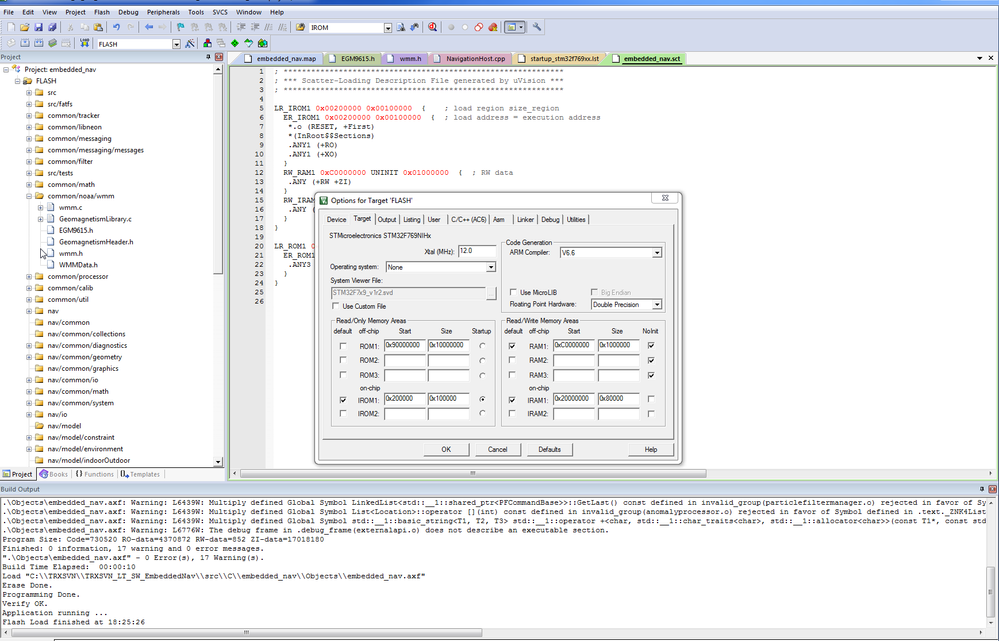The width and height of the screenshot is (999, 641).
Task: Uncheck RAM1 NoInit checkbox
Action: 650,345
